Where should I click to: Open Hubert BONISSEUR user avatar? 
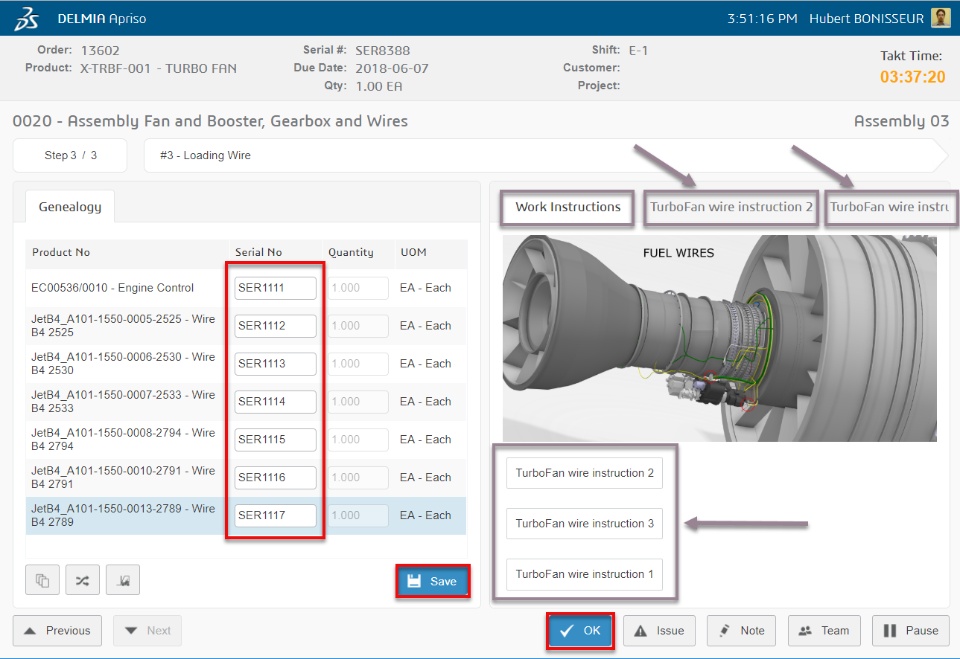pyautogui.click(x=940, y=18)
